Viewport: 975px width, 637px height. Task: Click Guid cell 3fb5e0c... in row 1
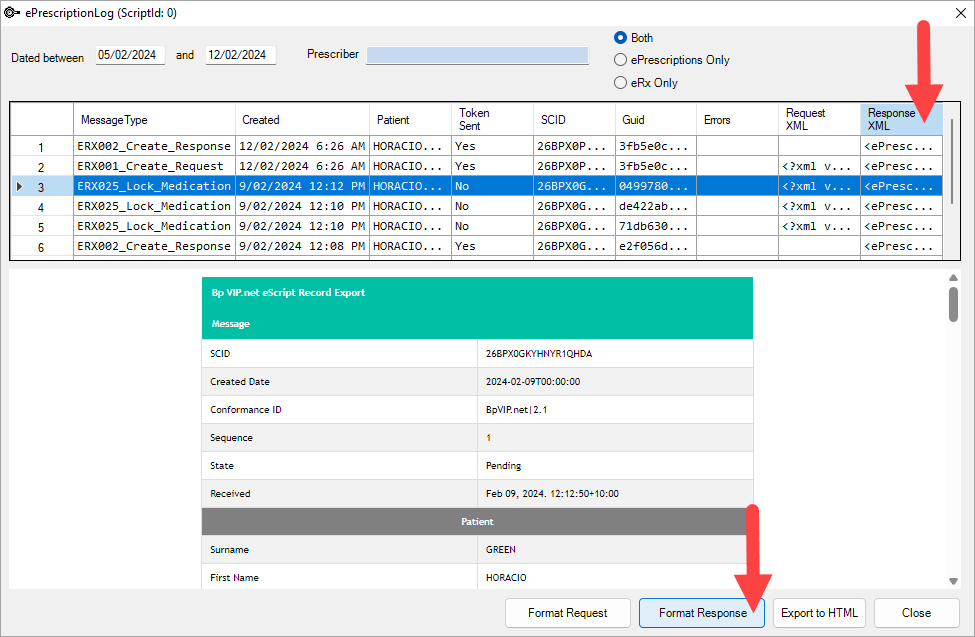[655, 147]
